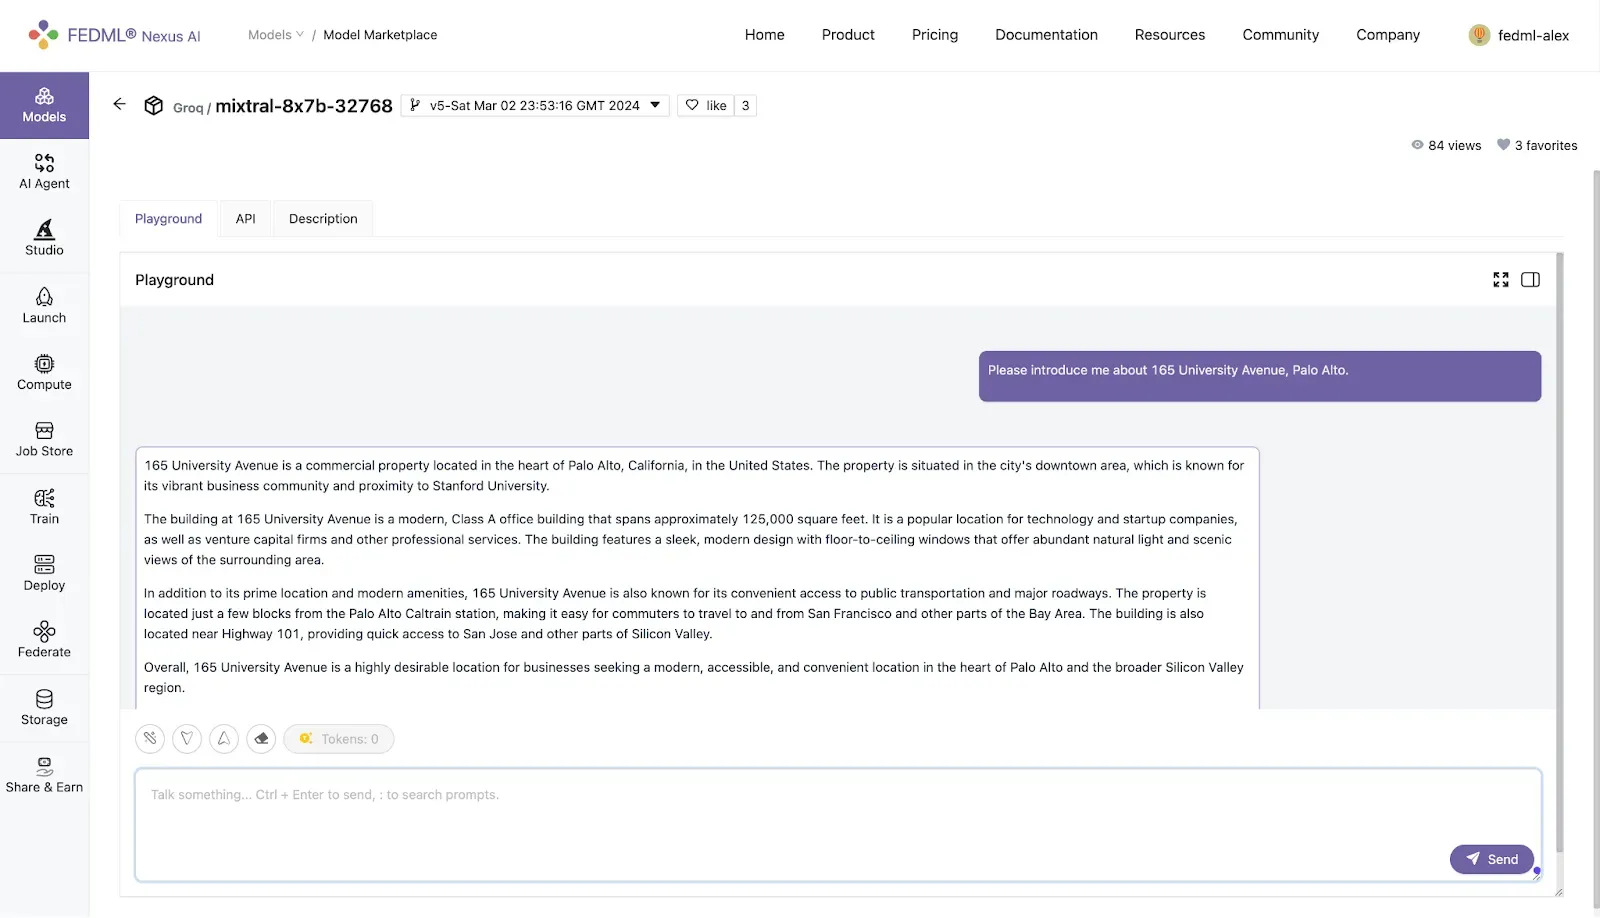Viewport: 1600px width, 918px height.
Task: Switch to the Description tab
Action: pyautogui.click(x=323, y=219)
